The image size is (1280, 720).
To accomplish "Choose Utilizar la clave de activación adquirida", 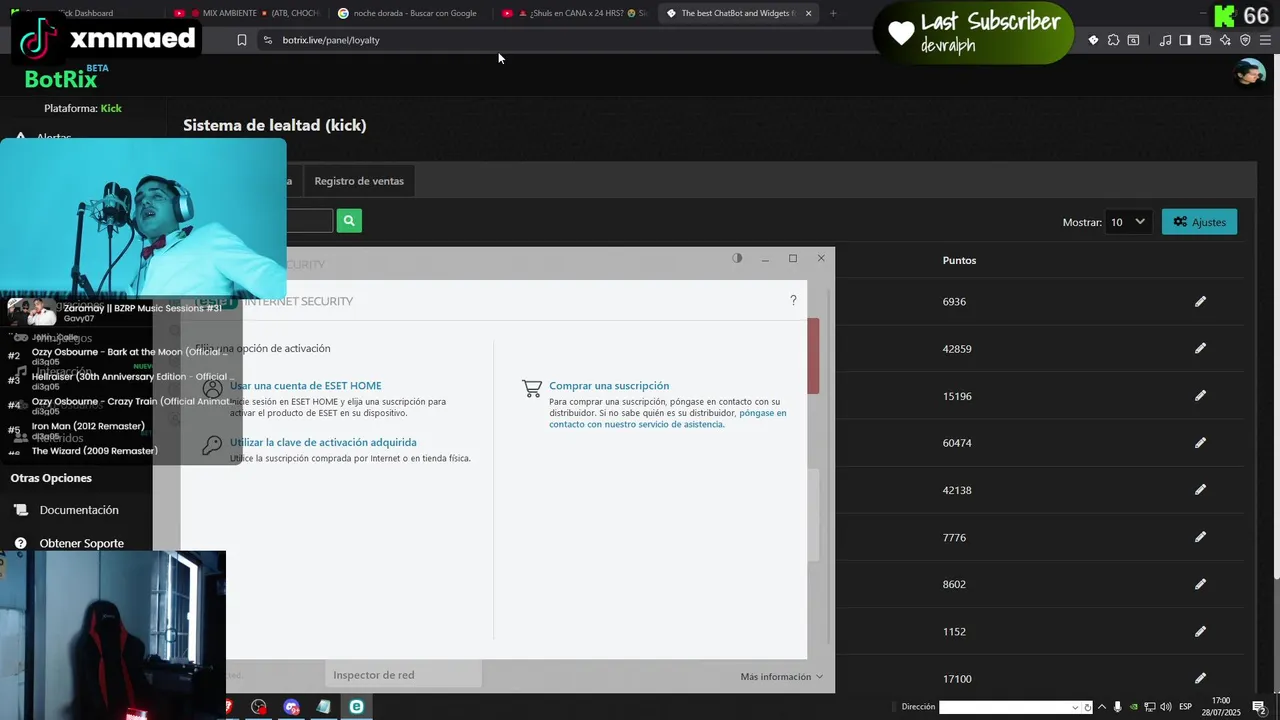I will point(323,442).
